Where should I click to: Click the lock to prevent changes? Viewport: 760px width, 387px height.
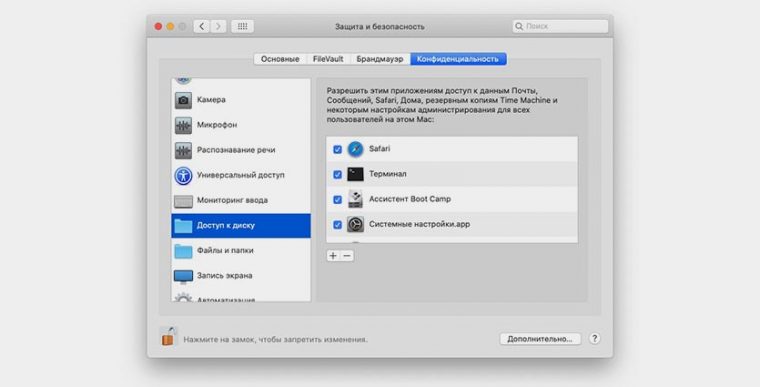[x=168, y=337]
